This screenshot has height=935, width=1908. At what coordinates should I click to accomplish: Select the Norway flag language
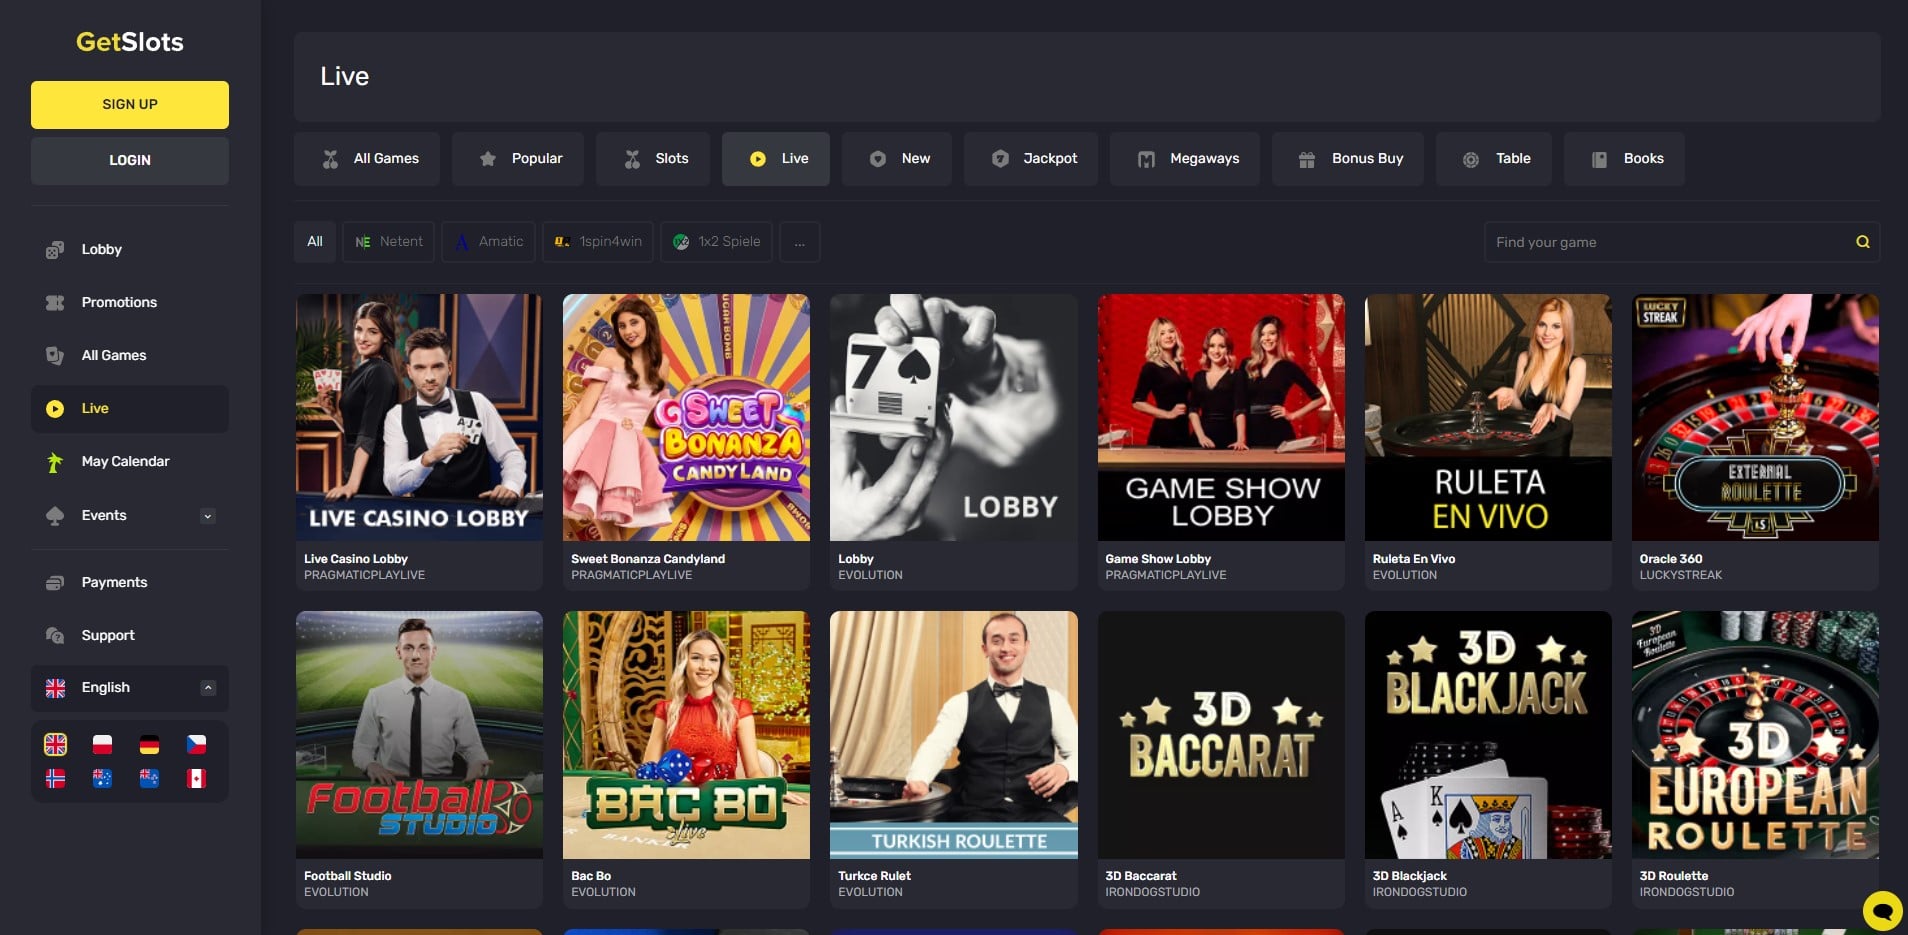tap(56, 778)
